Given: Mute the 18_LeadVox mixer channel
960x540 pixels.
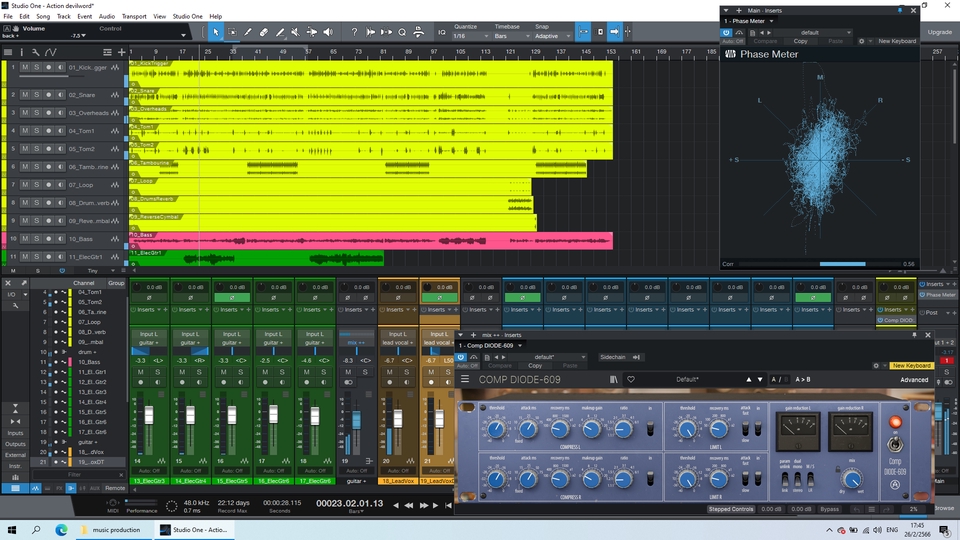Looking at the screenshot, I should coord(389,372).
